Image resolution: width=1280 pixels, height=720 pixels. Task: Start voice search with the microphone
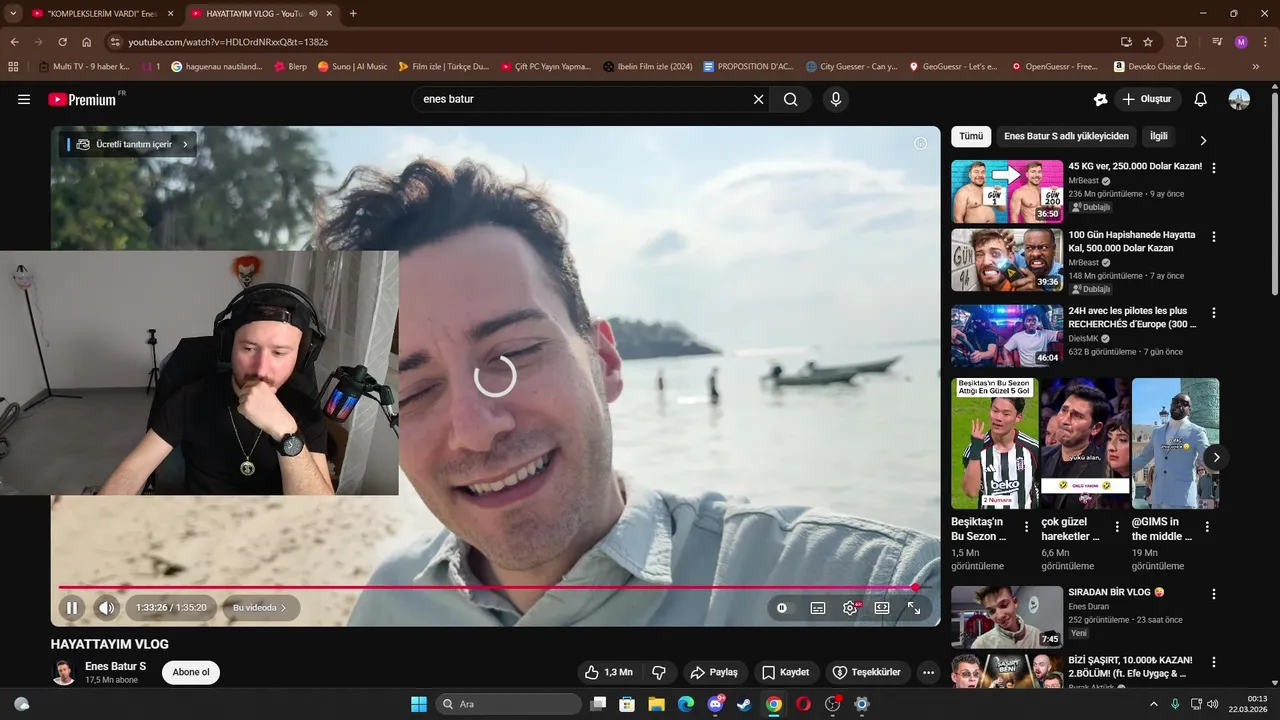coord(836,99)
